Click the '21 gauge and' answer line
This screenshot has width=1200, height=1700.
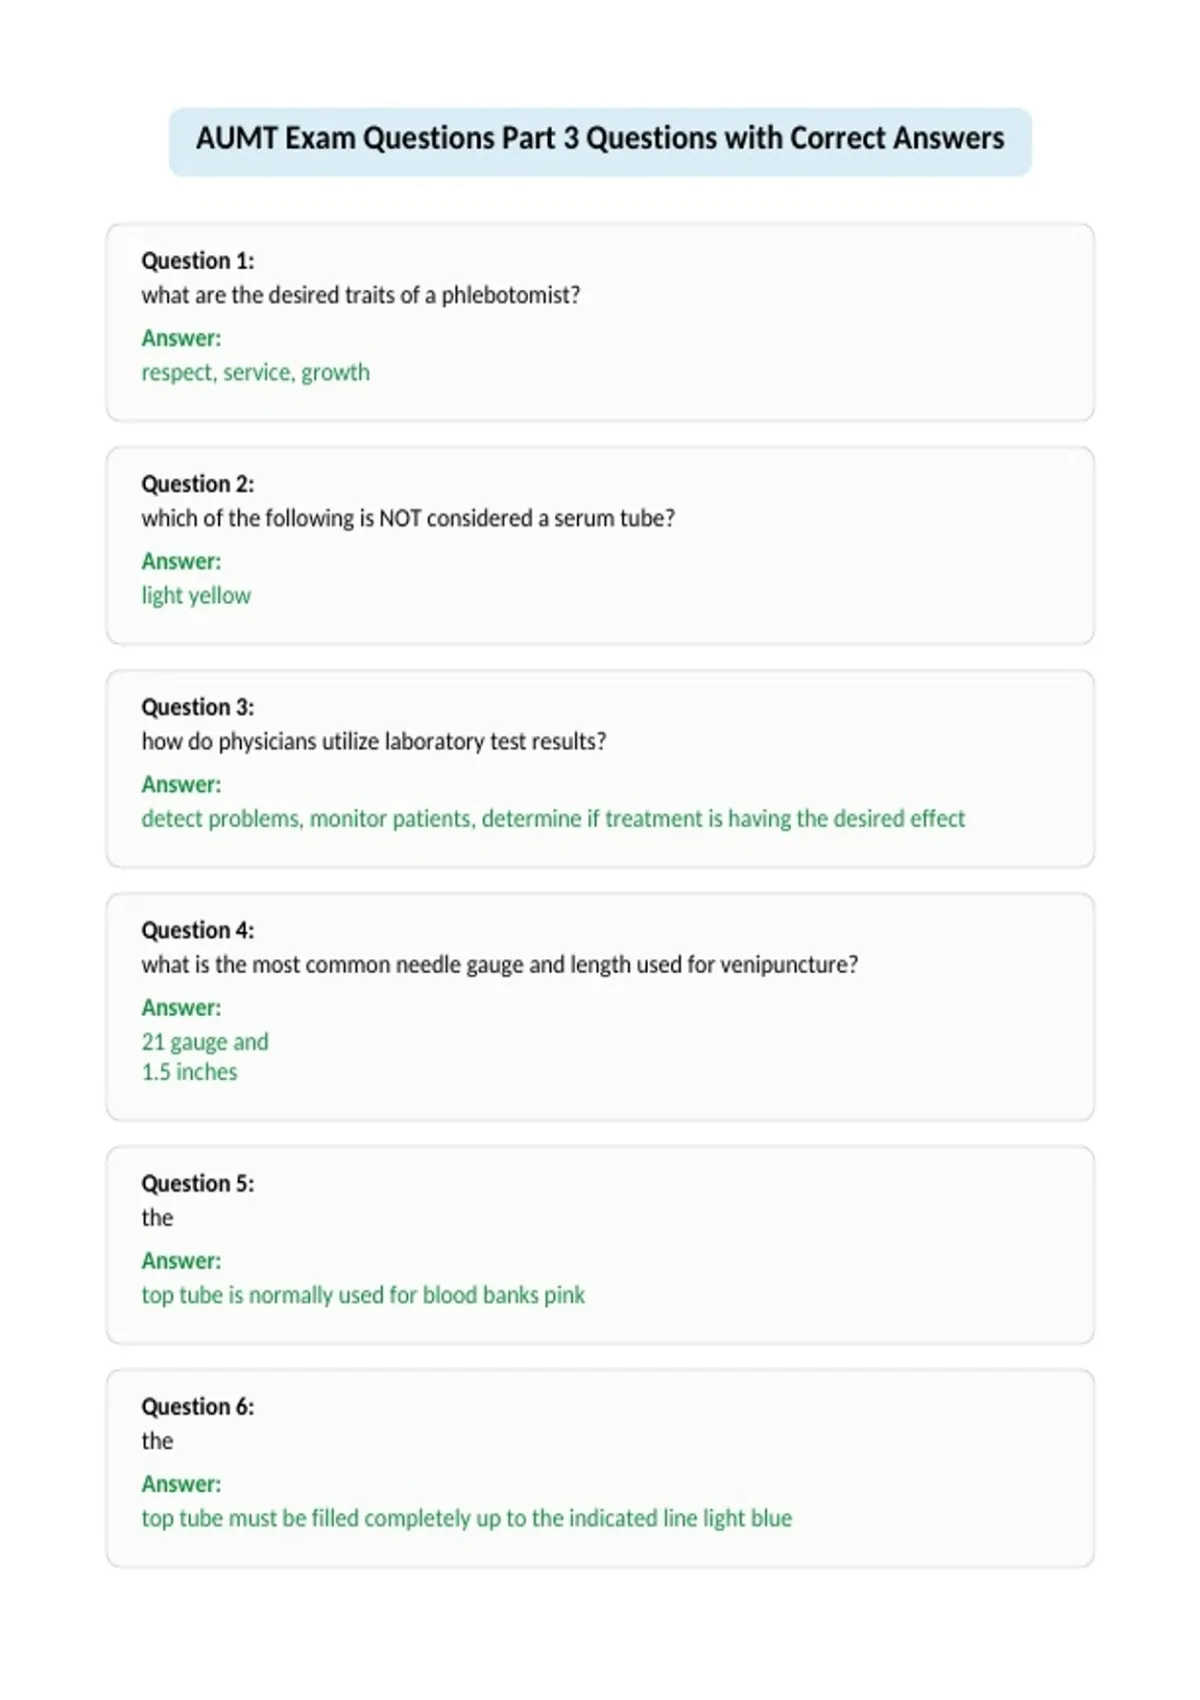point(205,1042)
